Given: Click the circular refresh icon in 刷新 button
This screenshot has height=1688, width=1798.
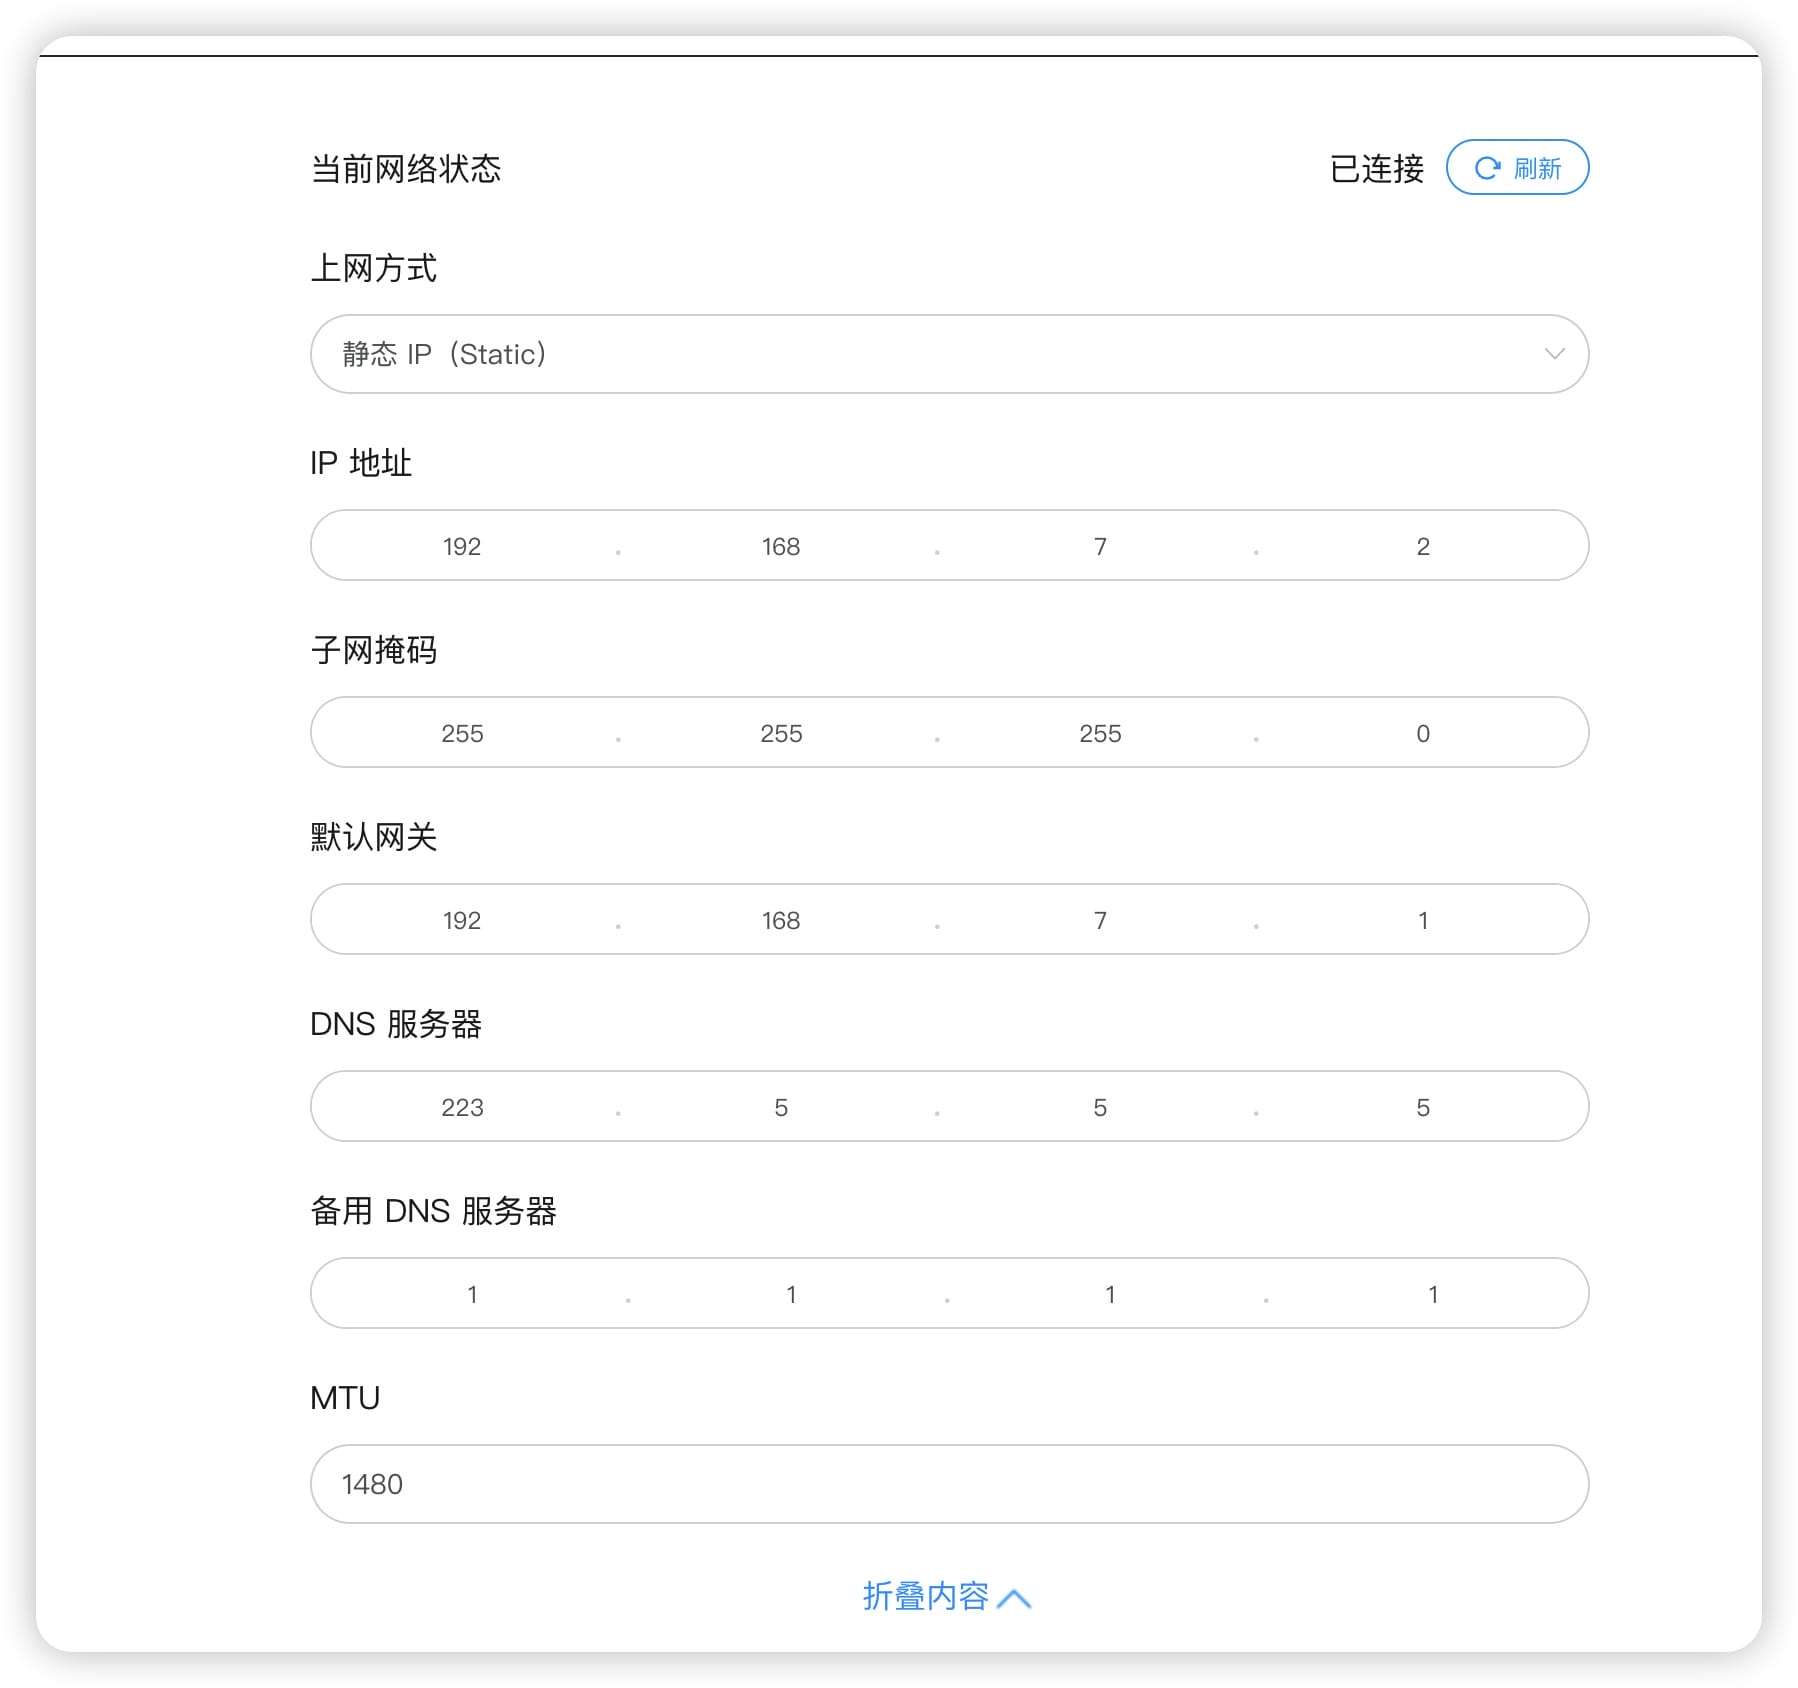Looking at the screenshot, I should [x=1486, y=168].
